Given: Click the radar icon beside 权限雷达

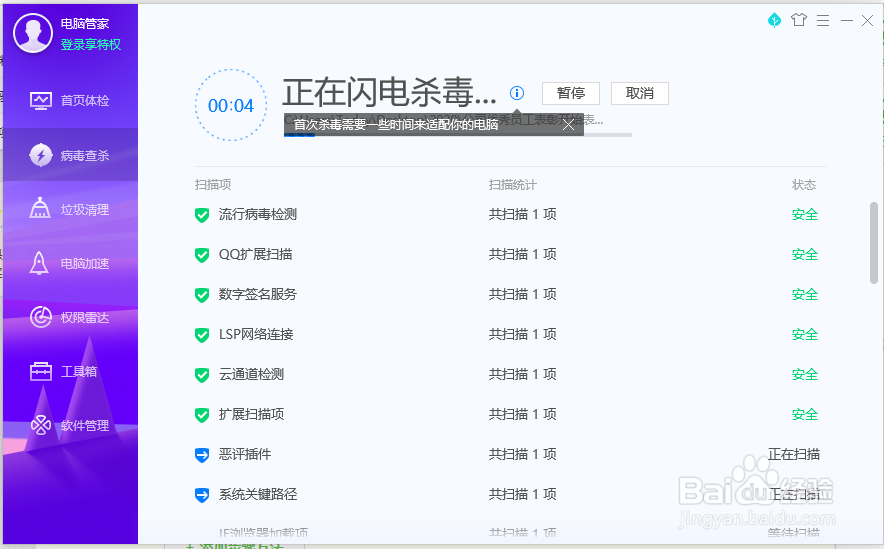Looking at the screenshot, I should click(x=41, y=317).
